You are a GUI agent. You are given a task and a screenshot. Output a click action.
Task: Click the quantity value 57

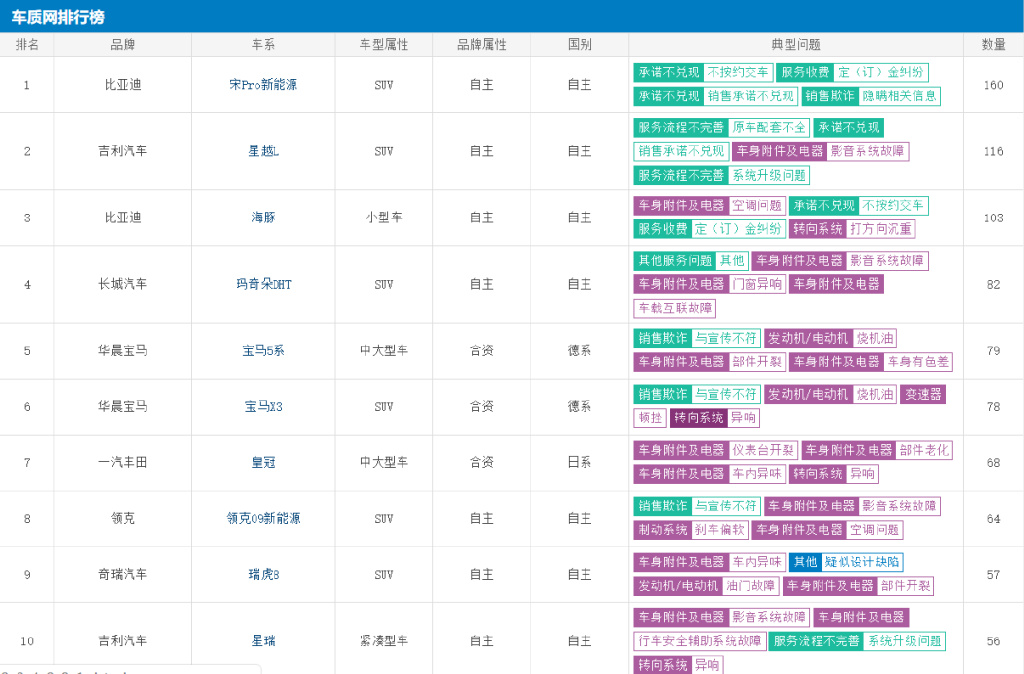point(993,575)
